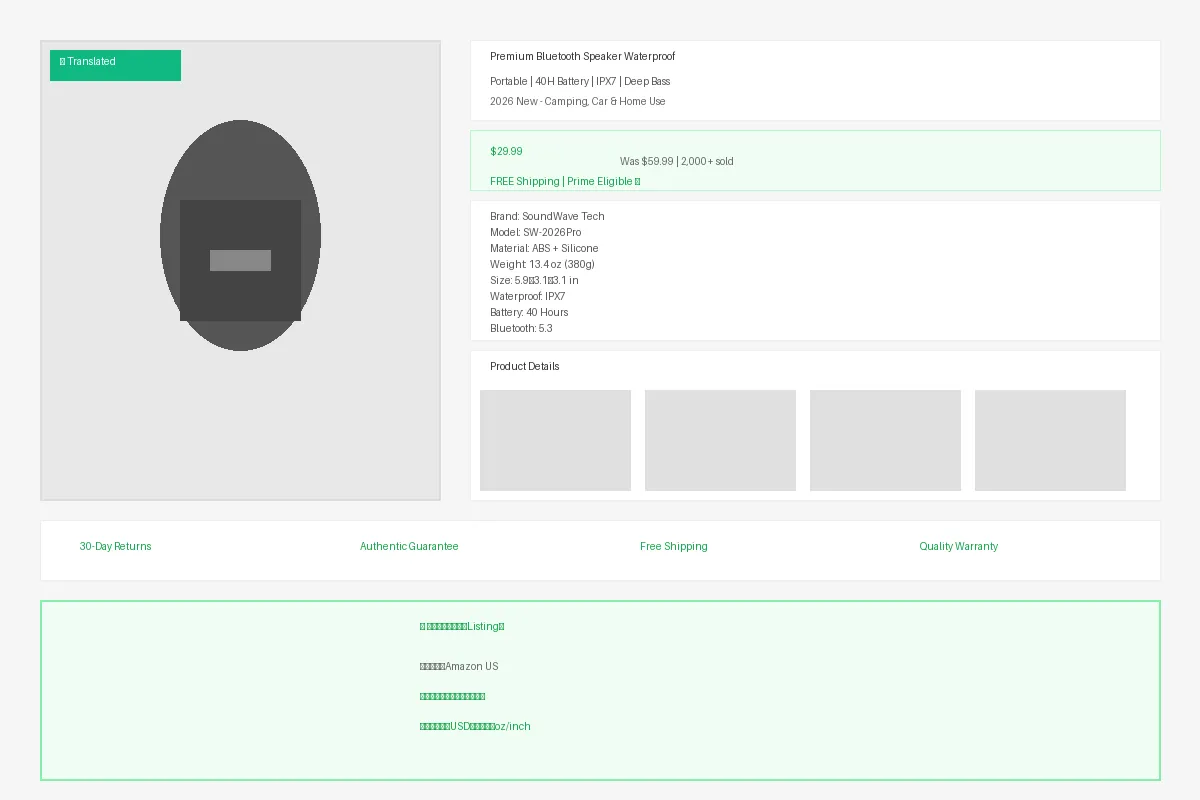This screenshot has height=800, width=1200.
Task: Click the 2026 New - Camping, Car & Home Use line
Action: 577,101
